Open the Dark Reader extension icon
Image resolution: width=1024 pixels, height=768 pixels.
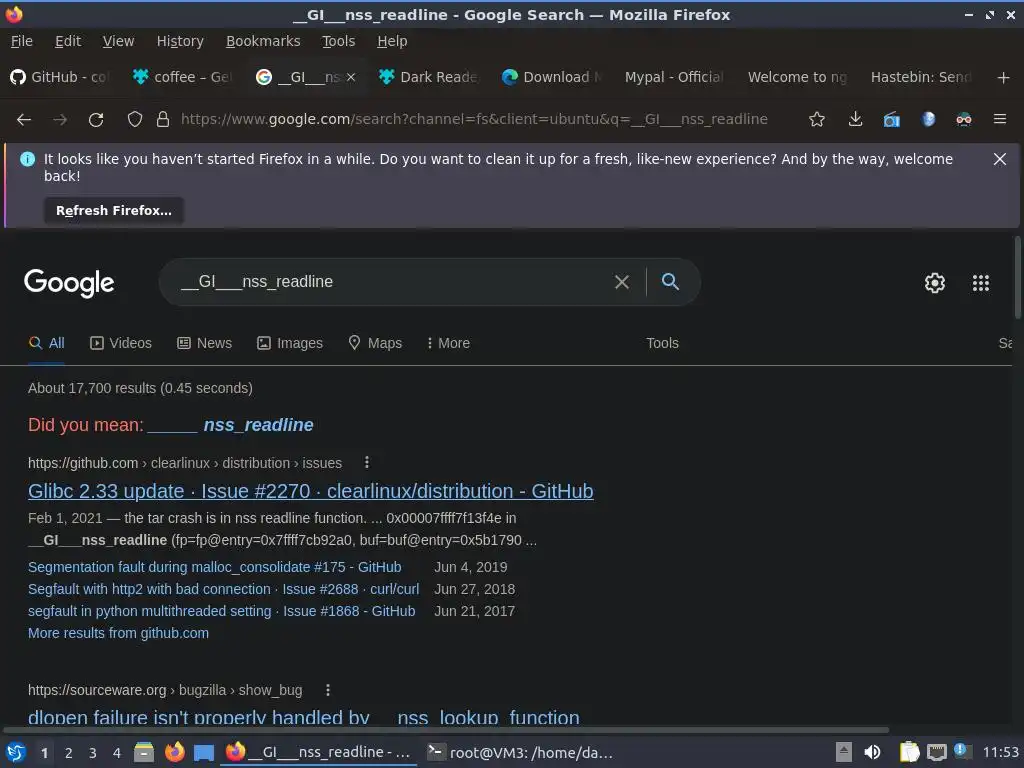pyautogui.click(x=963, y=120)
